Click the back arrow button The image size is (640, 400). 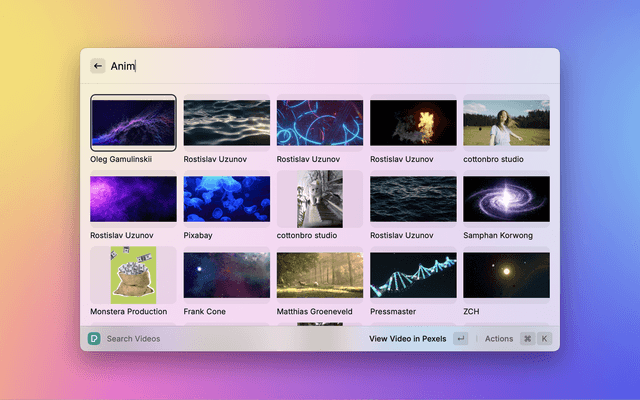pyautogui.click(x=98, y=66)
